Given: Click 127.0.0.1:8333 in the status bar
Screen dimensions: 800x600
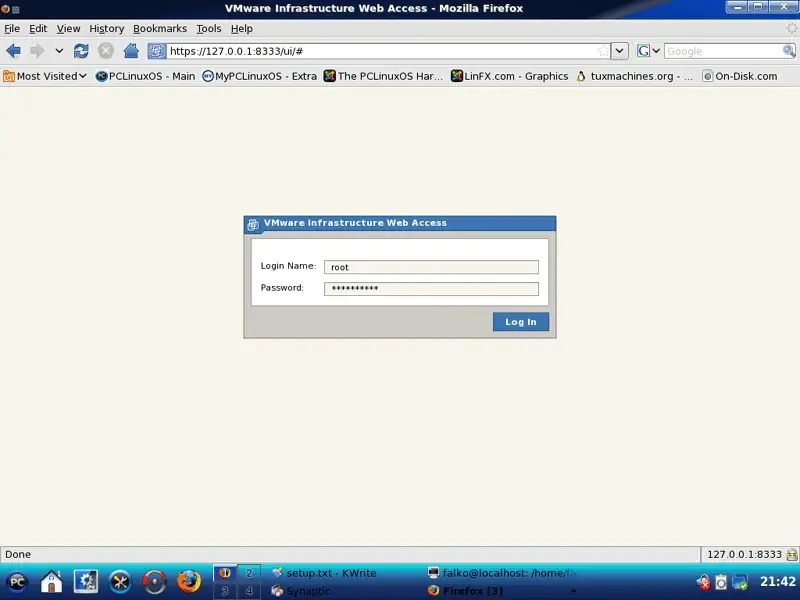Looking at the screenshot, I should pos(744,554).
